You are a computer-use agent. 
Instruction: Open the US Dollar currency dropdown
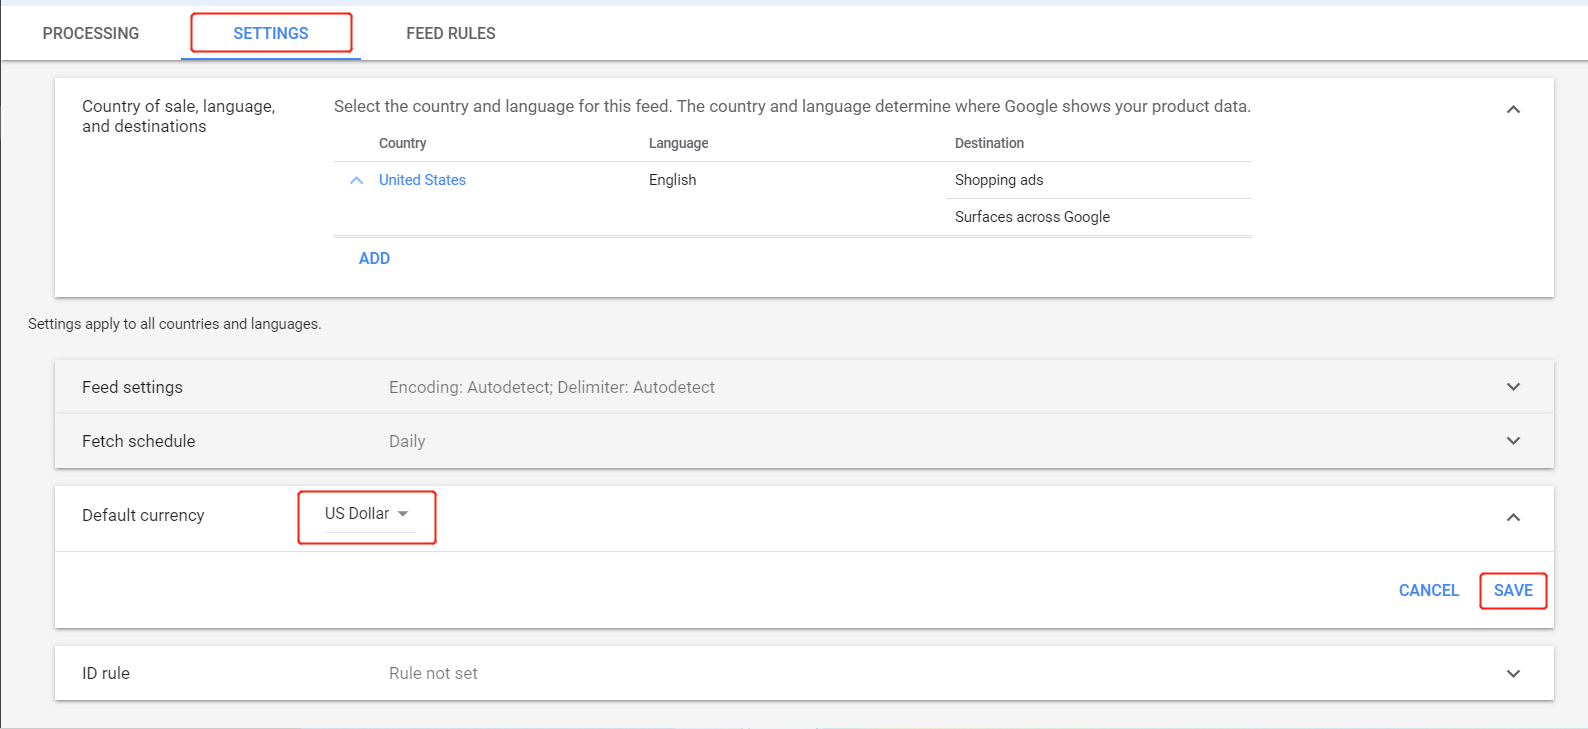click(x=367, y=514)
